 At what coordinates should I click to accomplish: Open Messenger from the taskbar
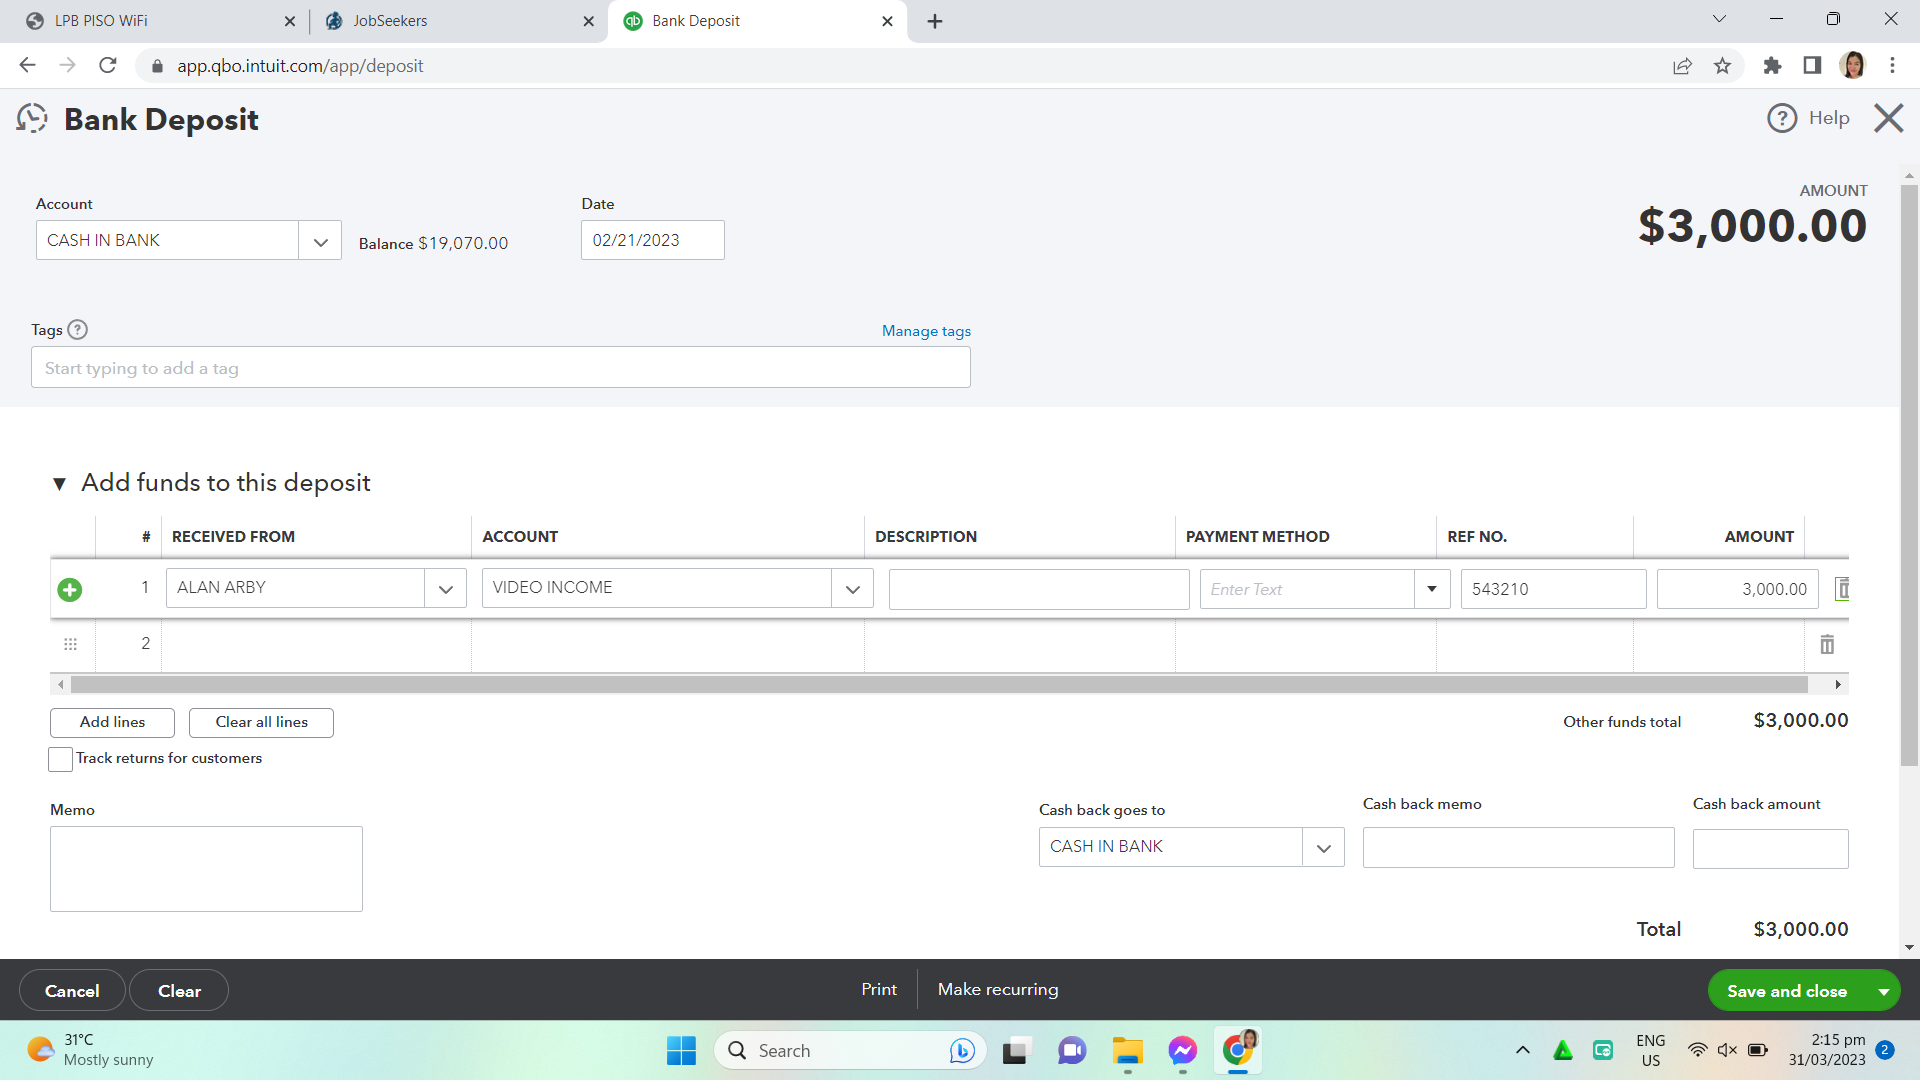(1182, 1051)
